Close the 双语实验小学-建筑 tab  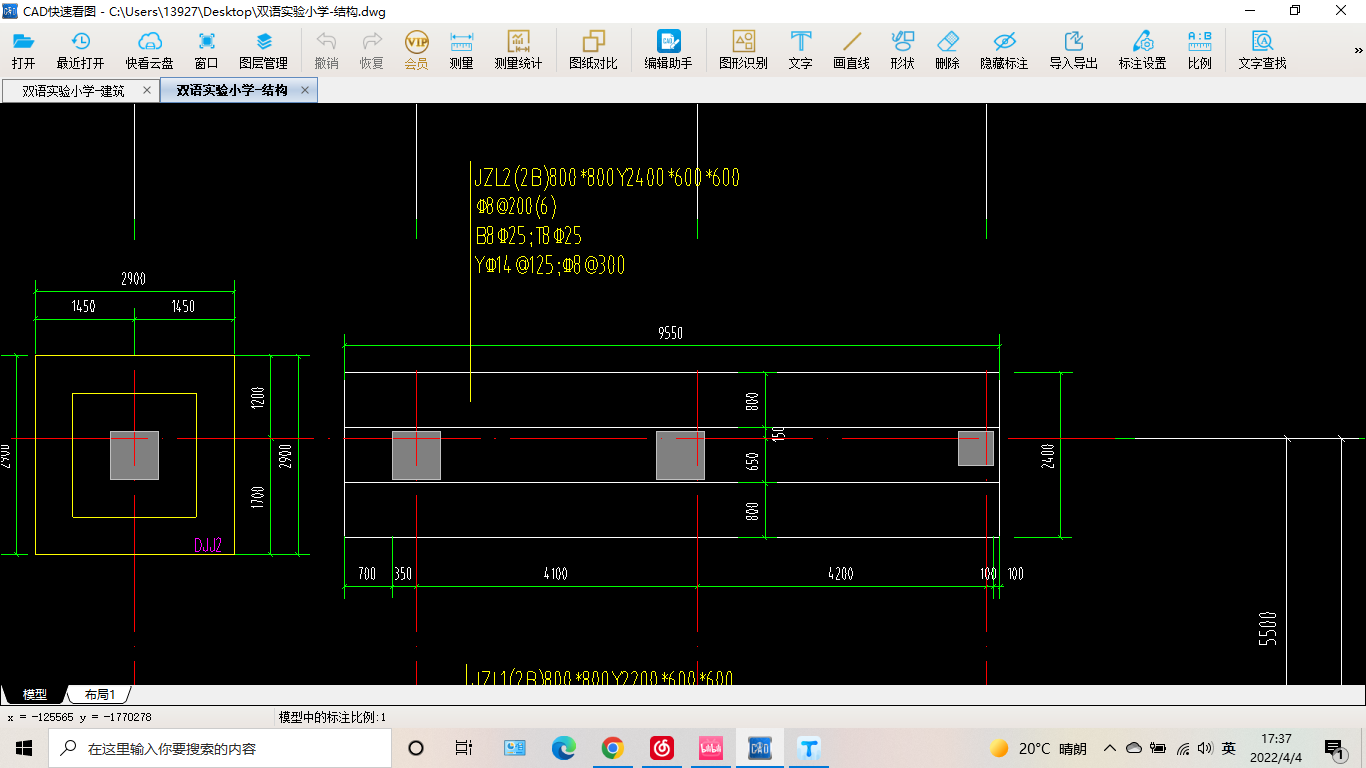147,90
